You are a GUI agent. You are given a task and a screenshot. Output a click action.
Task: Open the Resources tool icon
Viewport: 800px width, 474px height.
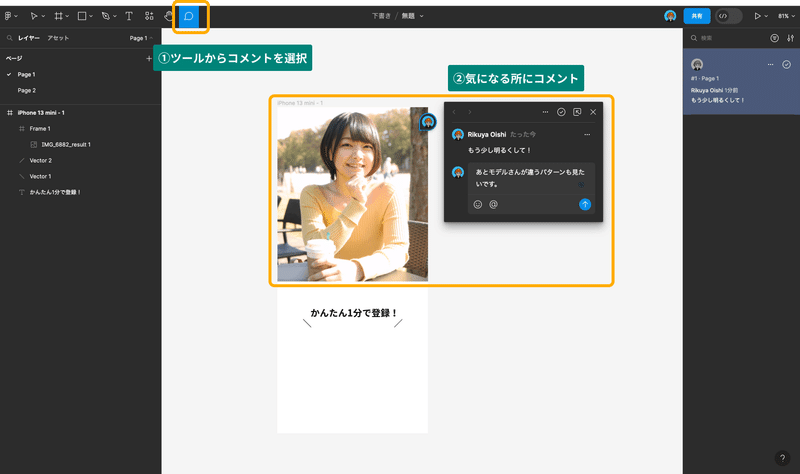click(149, 16)
